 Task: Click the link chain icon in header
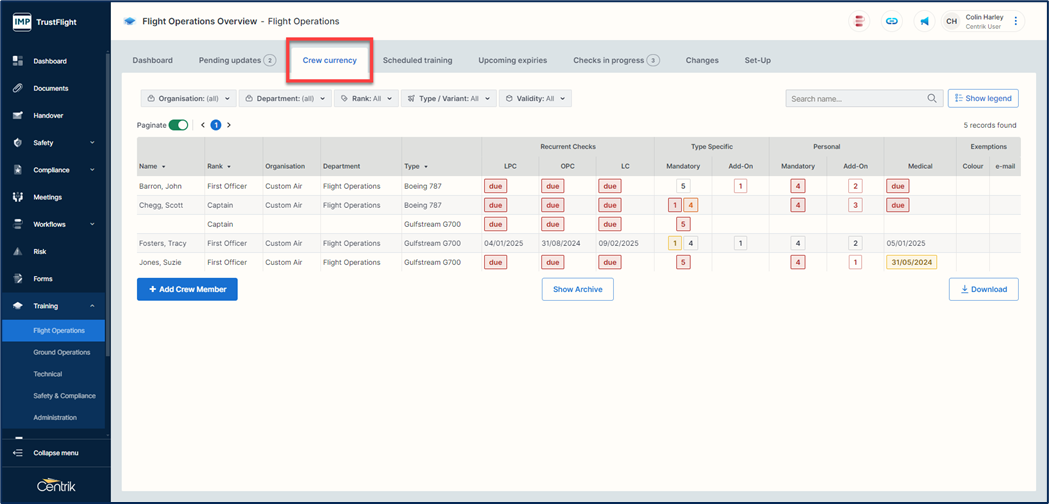pos(892,21)
